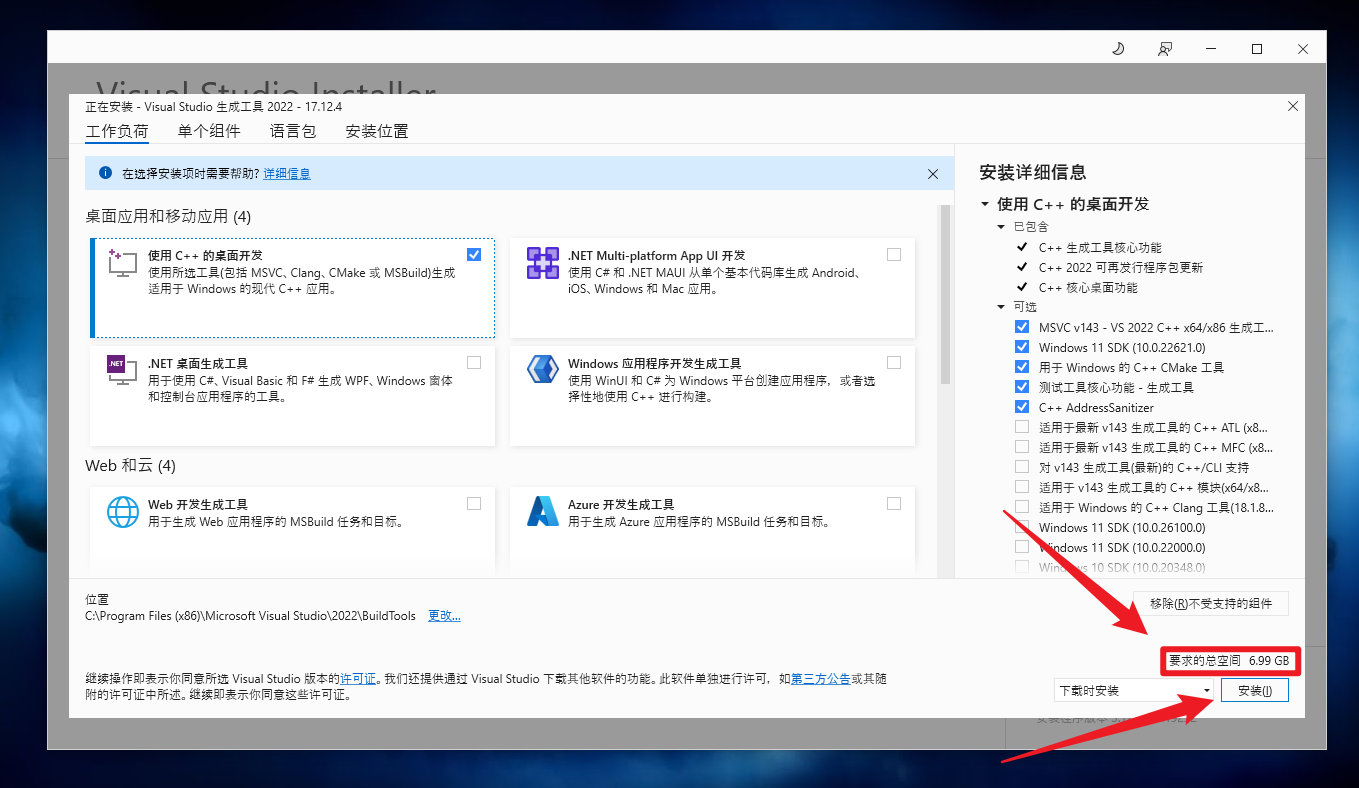Click the blue info icon in help banner
The image size is (1359, 788).
106,173
